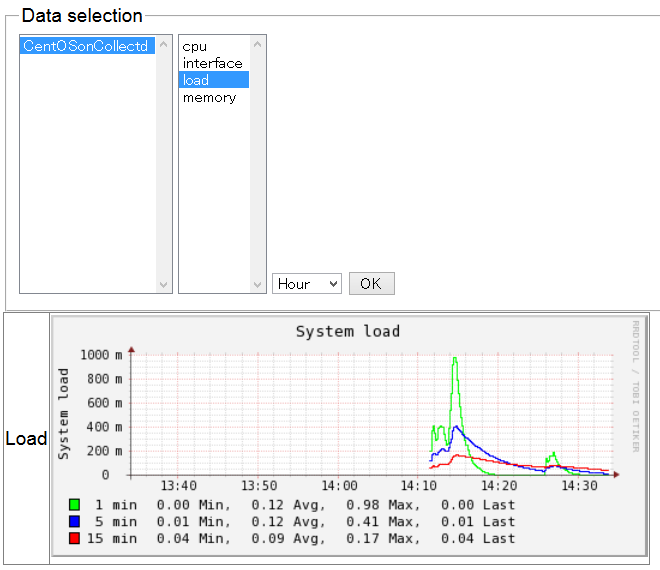Screen dimensions: 660x570
Task: Open the Hour timespan dropdown
Action: click(x=306, y=283)
